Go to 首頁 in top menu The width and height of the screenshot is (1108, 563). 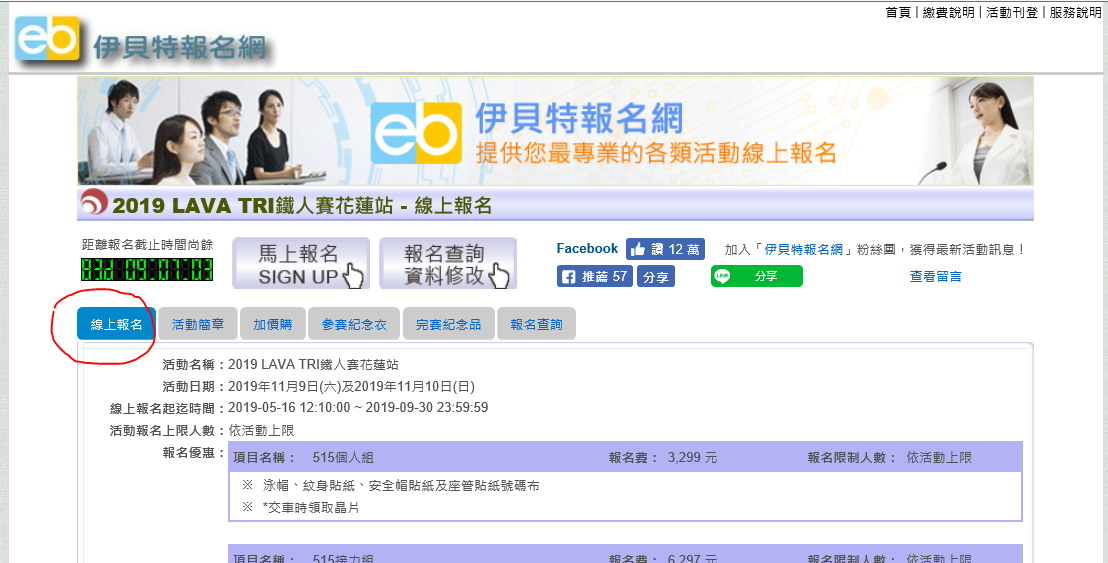[x=898, y=12]
